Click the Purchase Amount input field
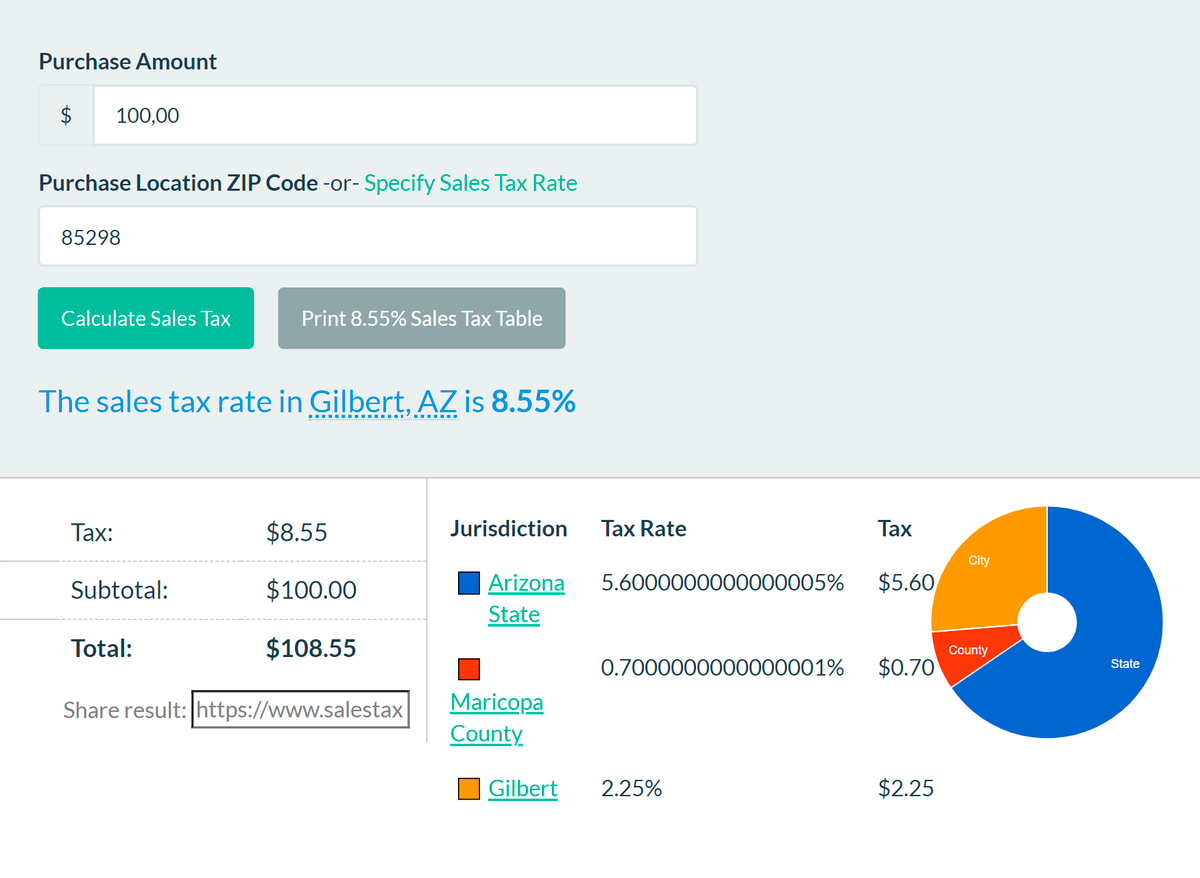 [394, 115]
